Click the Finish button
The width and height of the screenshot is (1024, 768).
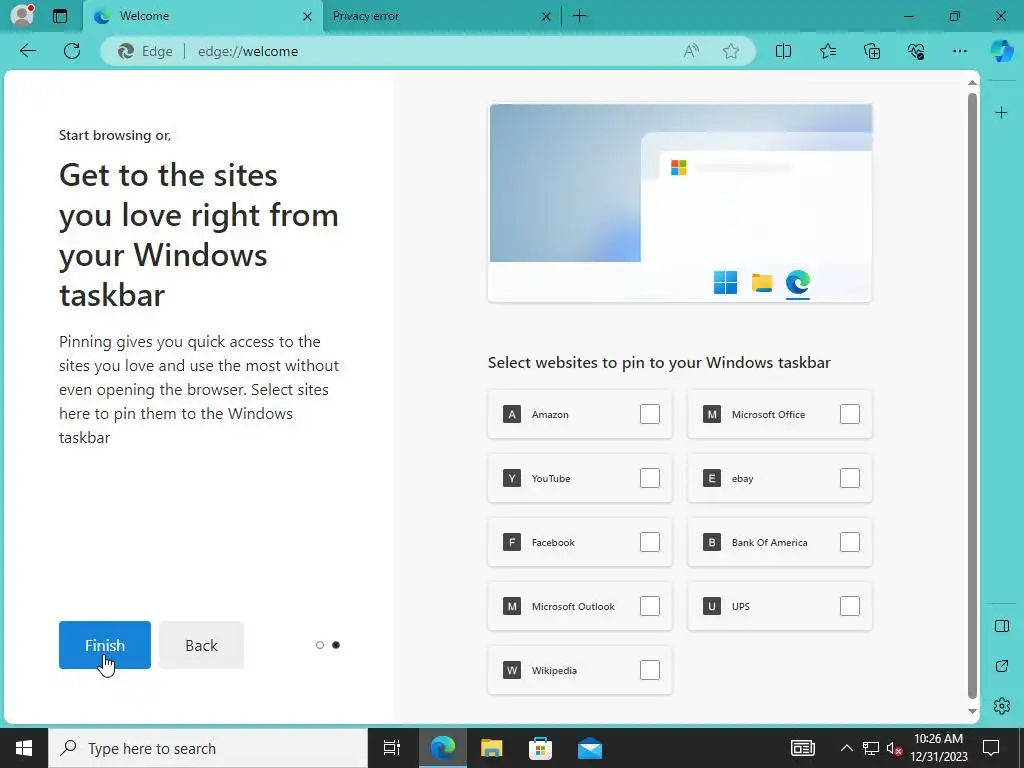[x=104, y=645]
